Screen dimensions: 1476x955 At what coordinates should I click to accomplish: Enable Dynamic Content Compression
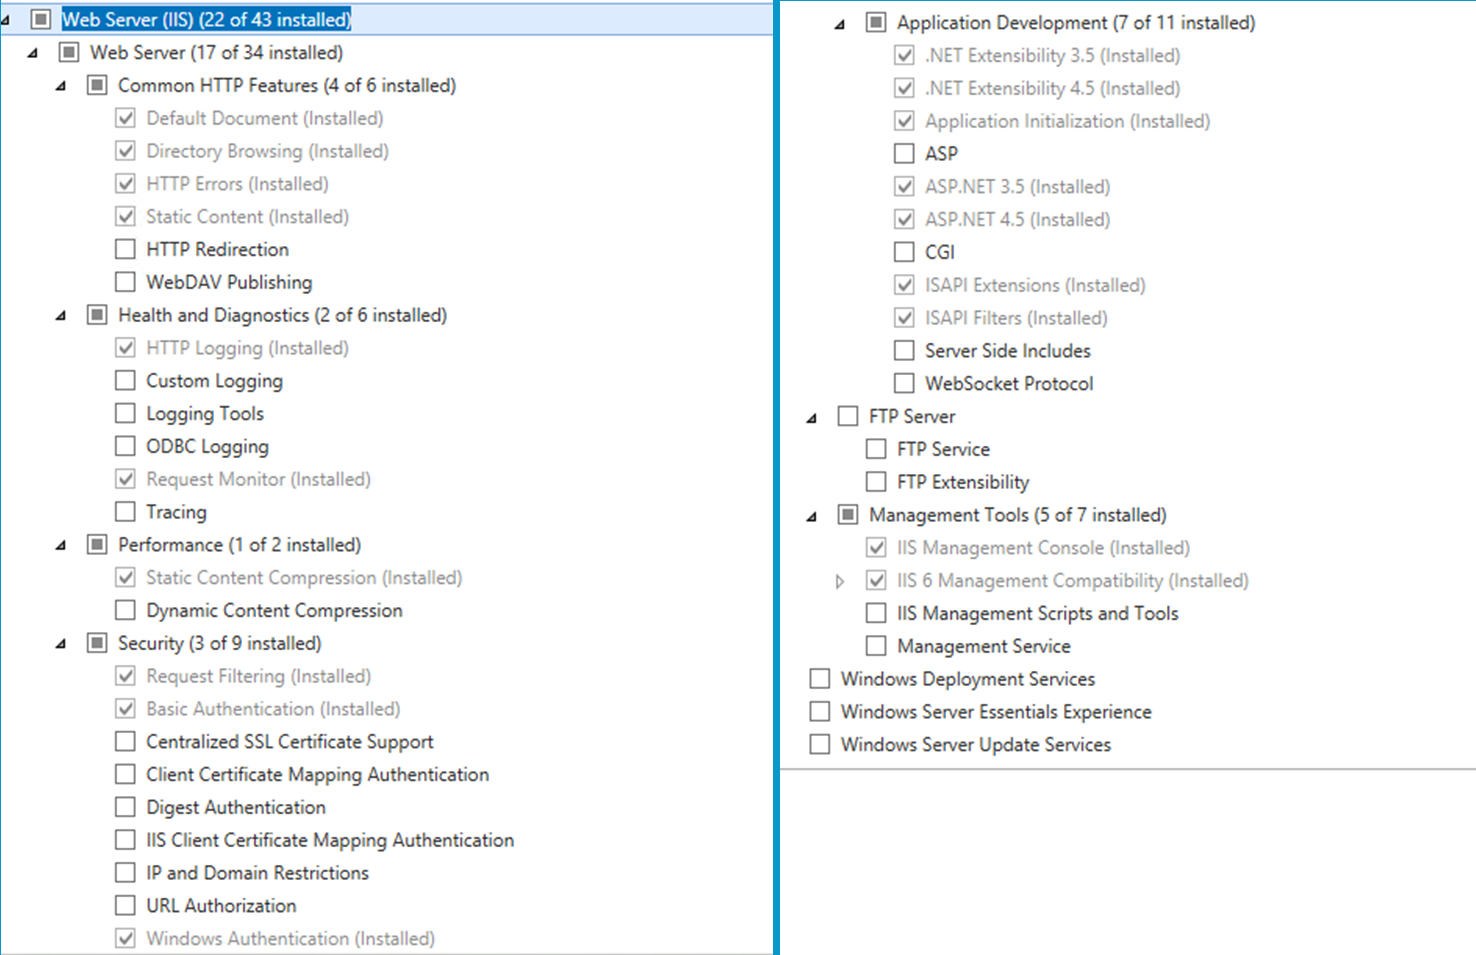click(x=125, y=610)
